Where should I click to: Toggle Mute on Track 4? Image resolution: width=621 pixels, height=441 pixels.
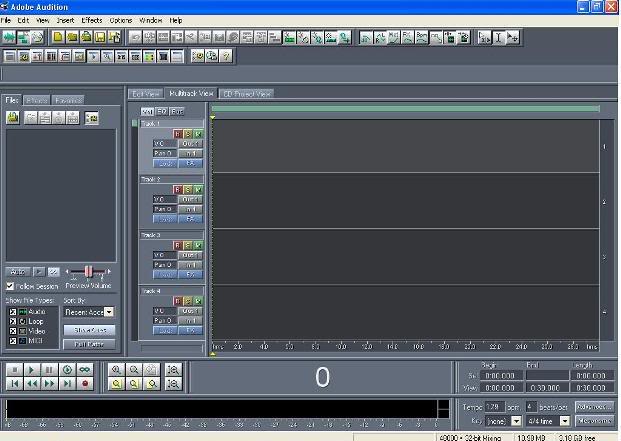(x=198, y=301)
